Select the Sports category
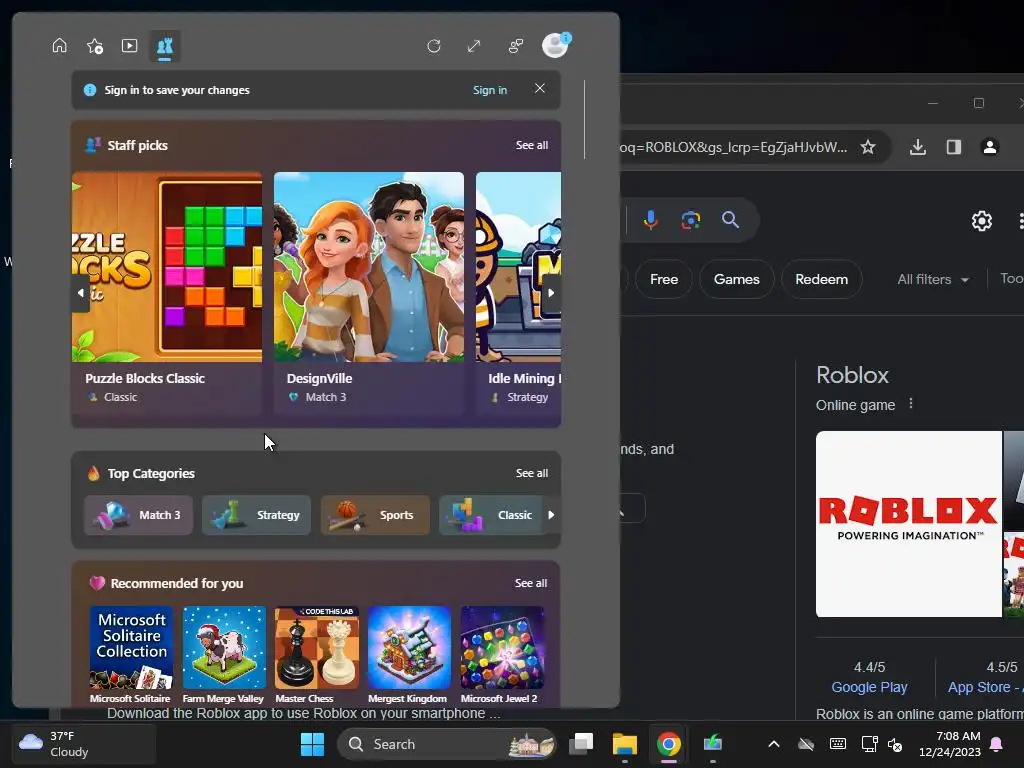The height and width of the screenshot is (768, 1024). pos(375,515)
